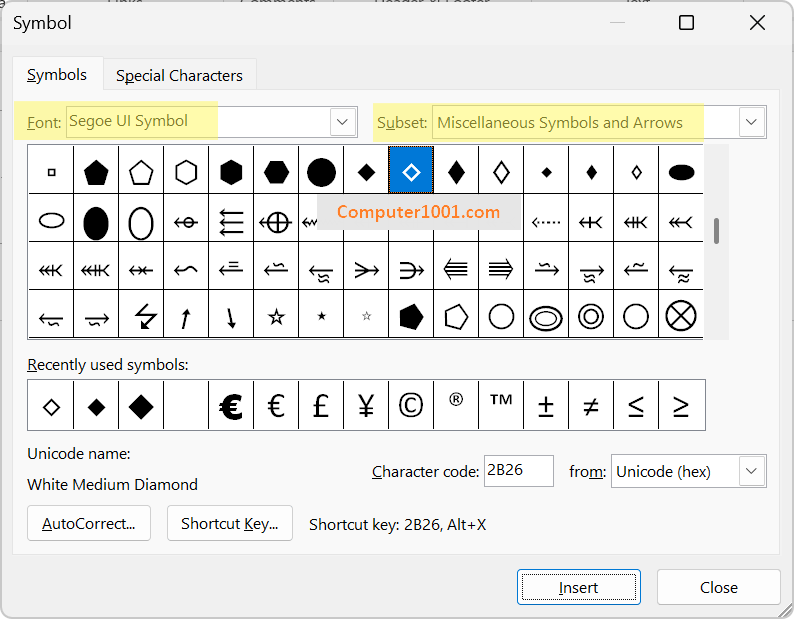Select the plus-minus symbol
The image size is (794, 619).
coord(546,406)
